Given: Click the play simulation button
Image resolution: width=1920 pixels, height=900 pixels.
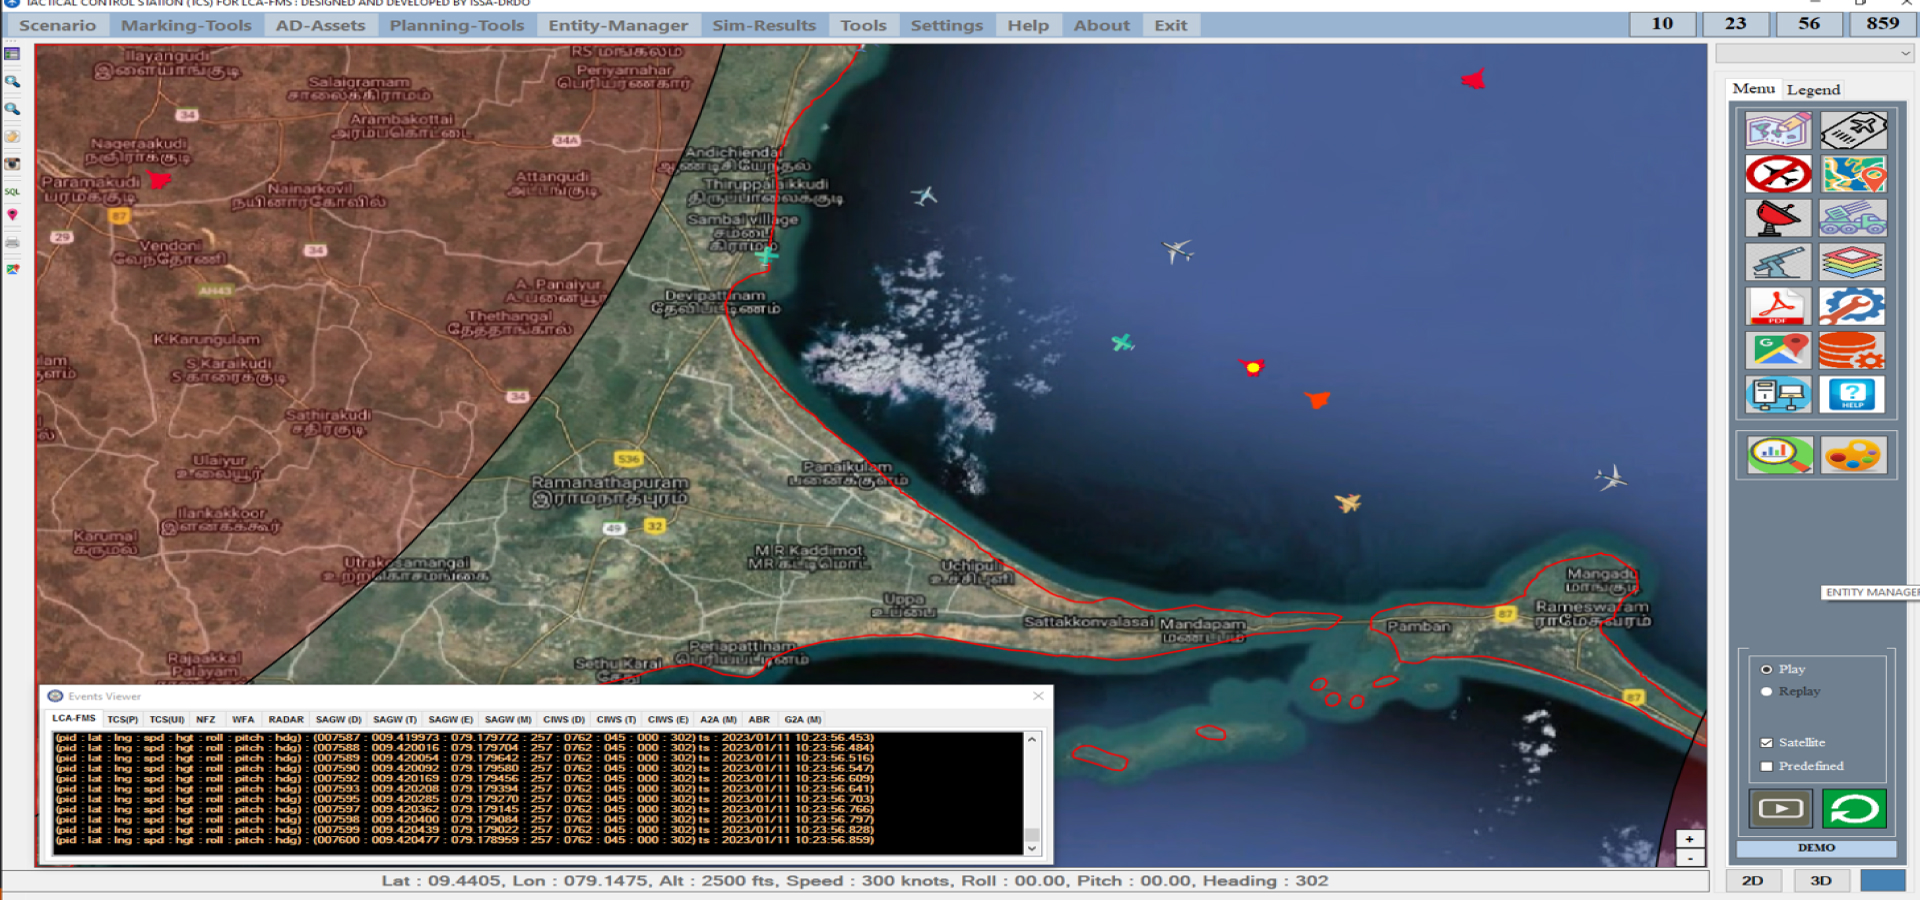Looking at the screenshot, I should pyautogui.click(x=1780, y=808).
